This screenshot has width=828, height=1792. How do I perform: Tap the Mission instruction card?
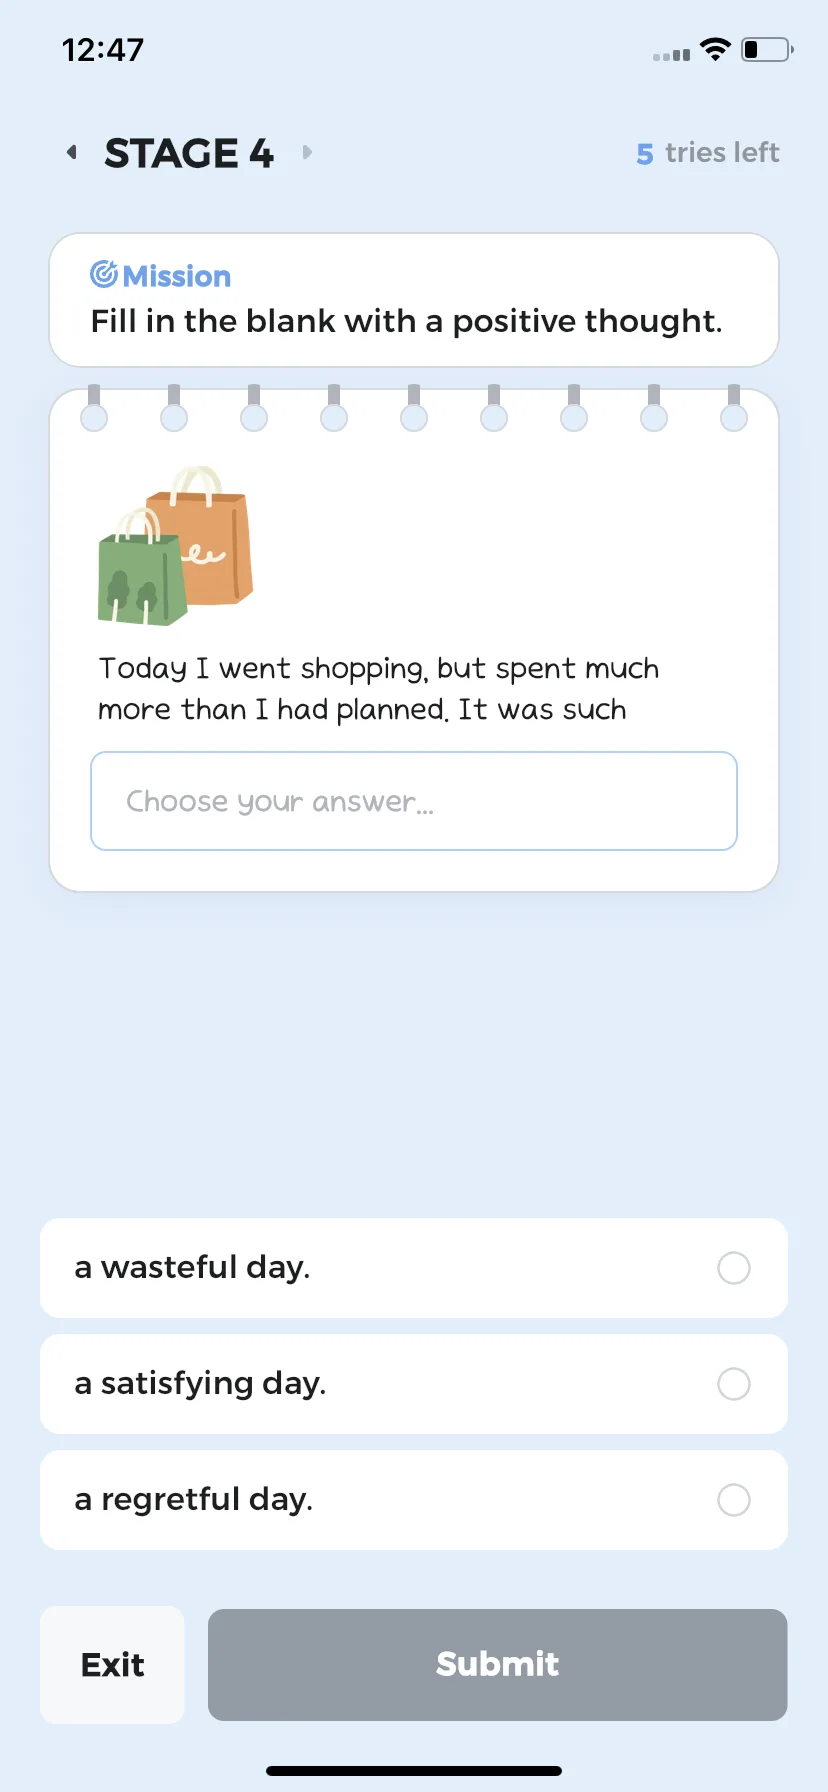(414, 300)
